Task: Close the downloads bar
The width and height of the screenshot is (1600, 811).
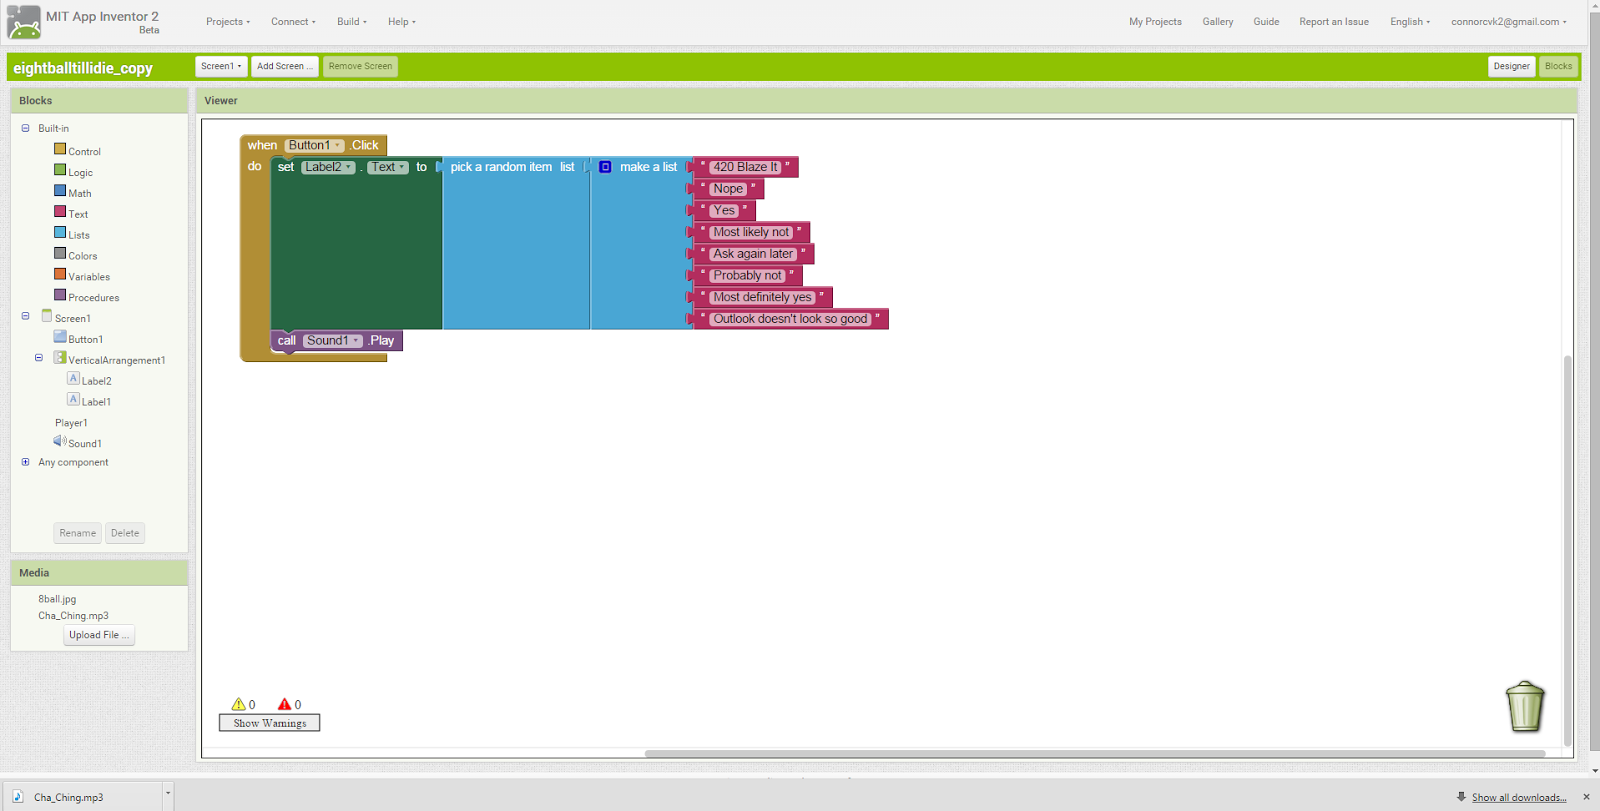Action: point(1586,797)
